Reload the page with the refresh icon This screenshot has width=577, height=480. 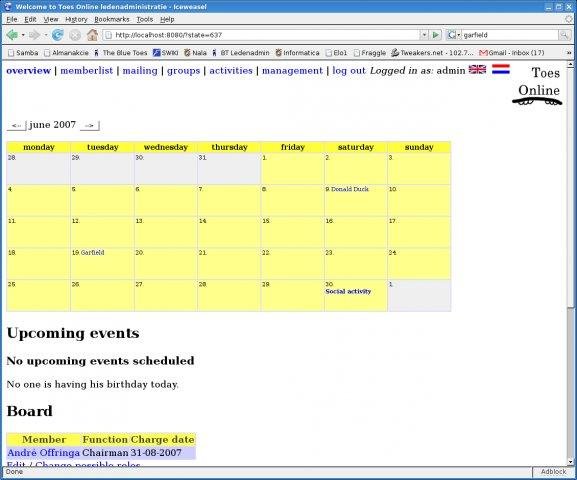click(57, 35)
